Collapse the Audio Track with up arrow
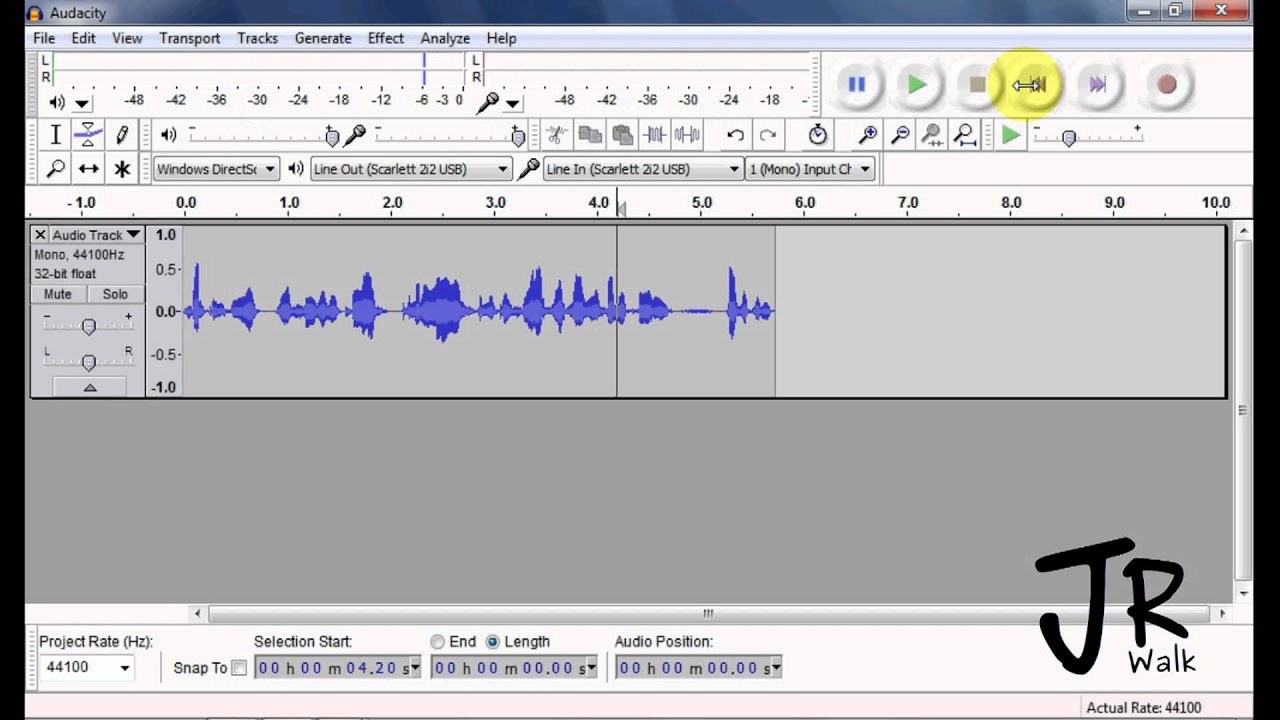The image size is (1280, 720). pyautogui.click(x=89, y=387)
